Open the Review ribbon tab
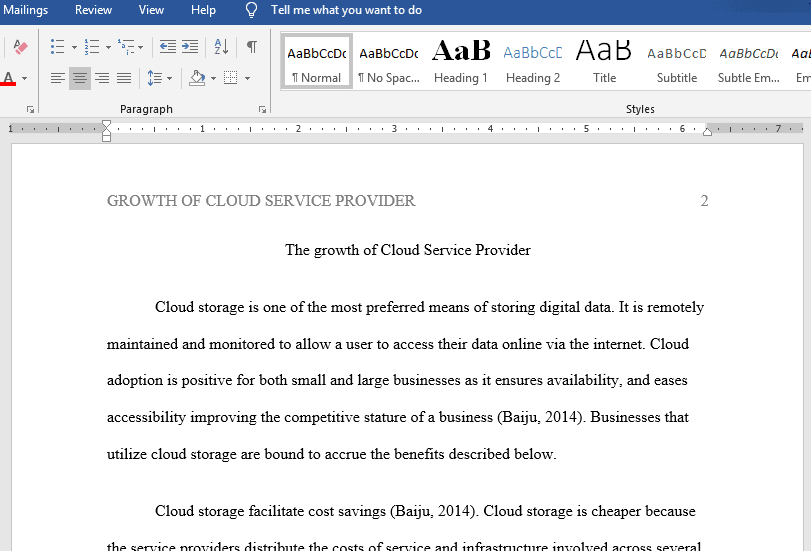811x551 pixels. point(93,10)
